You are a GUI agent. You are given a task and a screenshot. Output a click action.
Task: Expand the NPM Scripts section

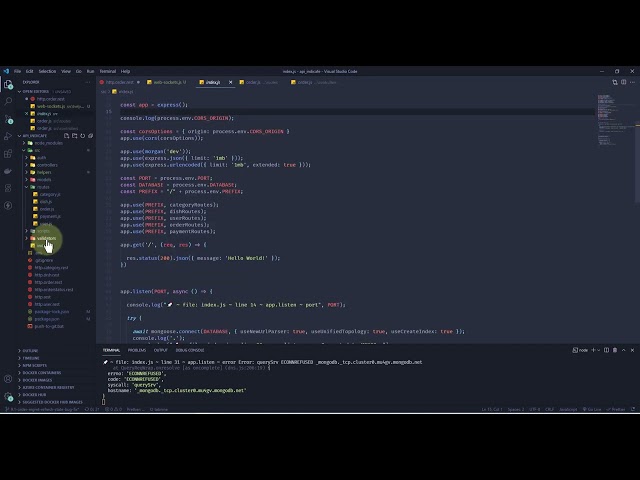pos(34,365)
